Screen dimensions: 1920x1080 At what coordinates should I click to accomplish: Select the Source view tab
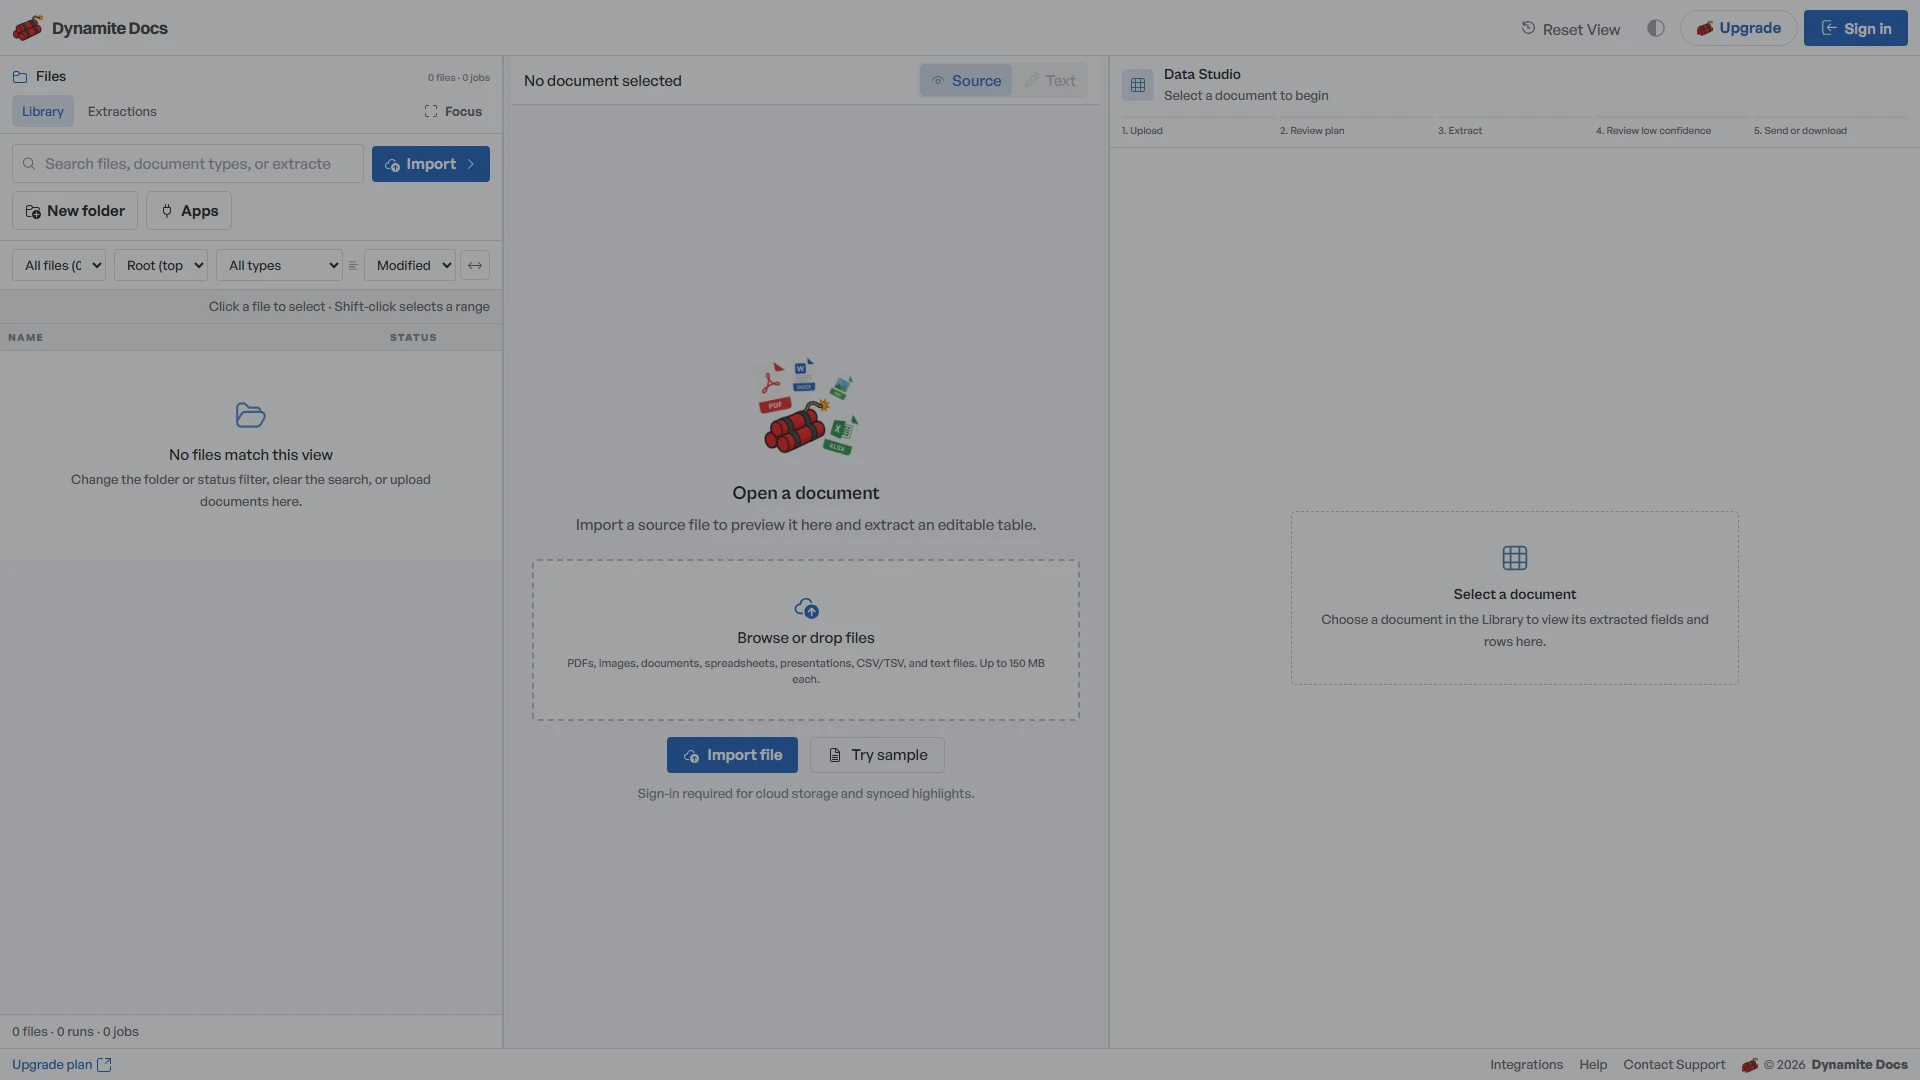(x=966, y=81)
